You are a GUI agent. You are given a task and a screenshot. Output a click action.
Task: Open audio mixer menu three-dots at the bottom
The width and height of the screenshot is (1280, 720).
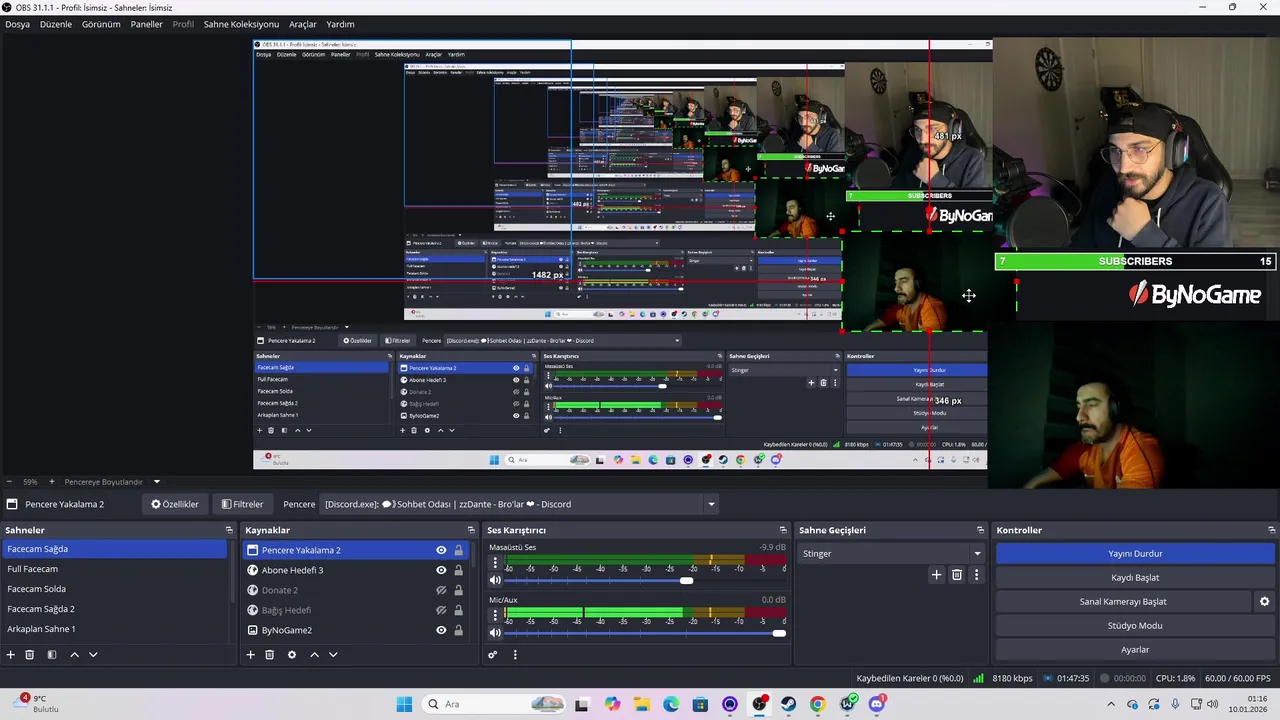click(x=515, y=655)
